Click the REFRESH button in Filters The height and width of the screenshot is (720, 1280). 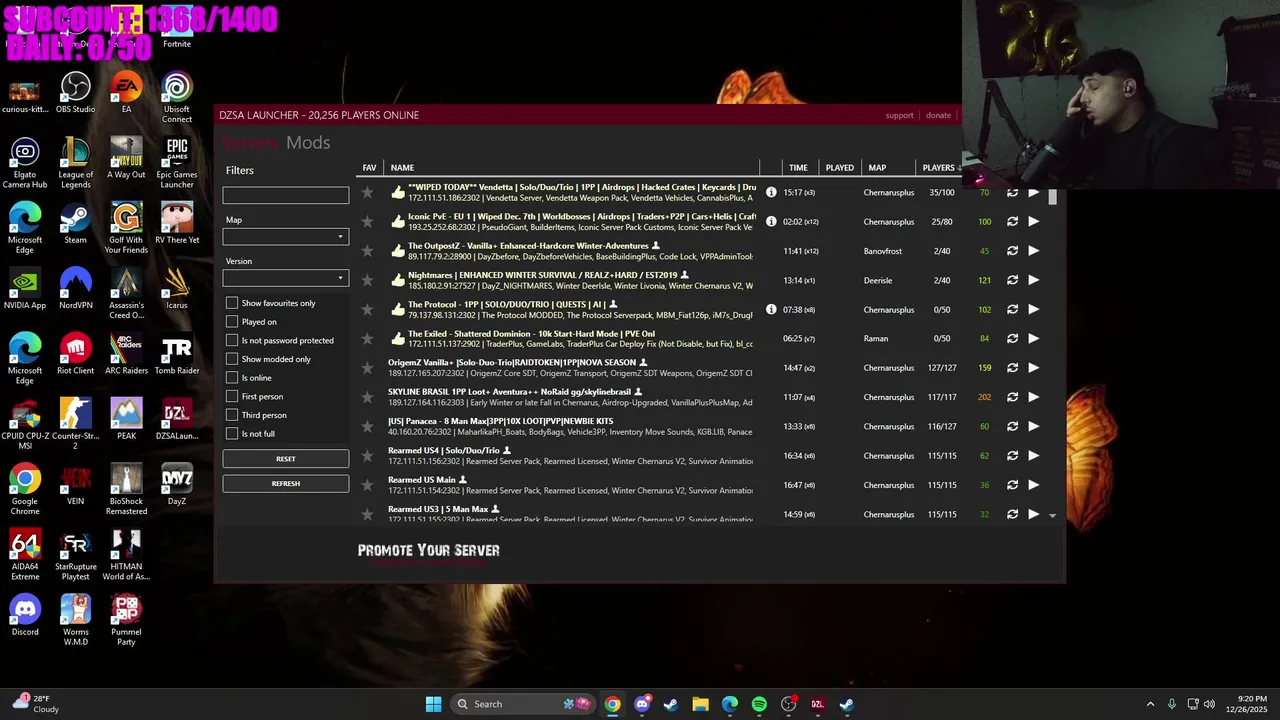coord(286,484)
